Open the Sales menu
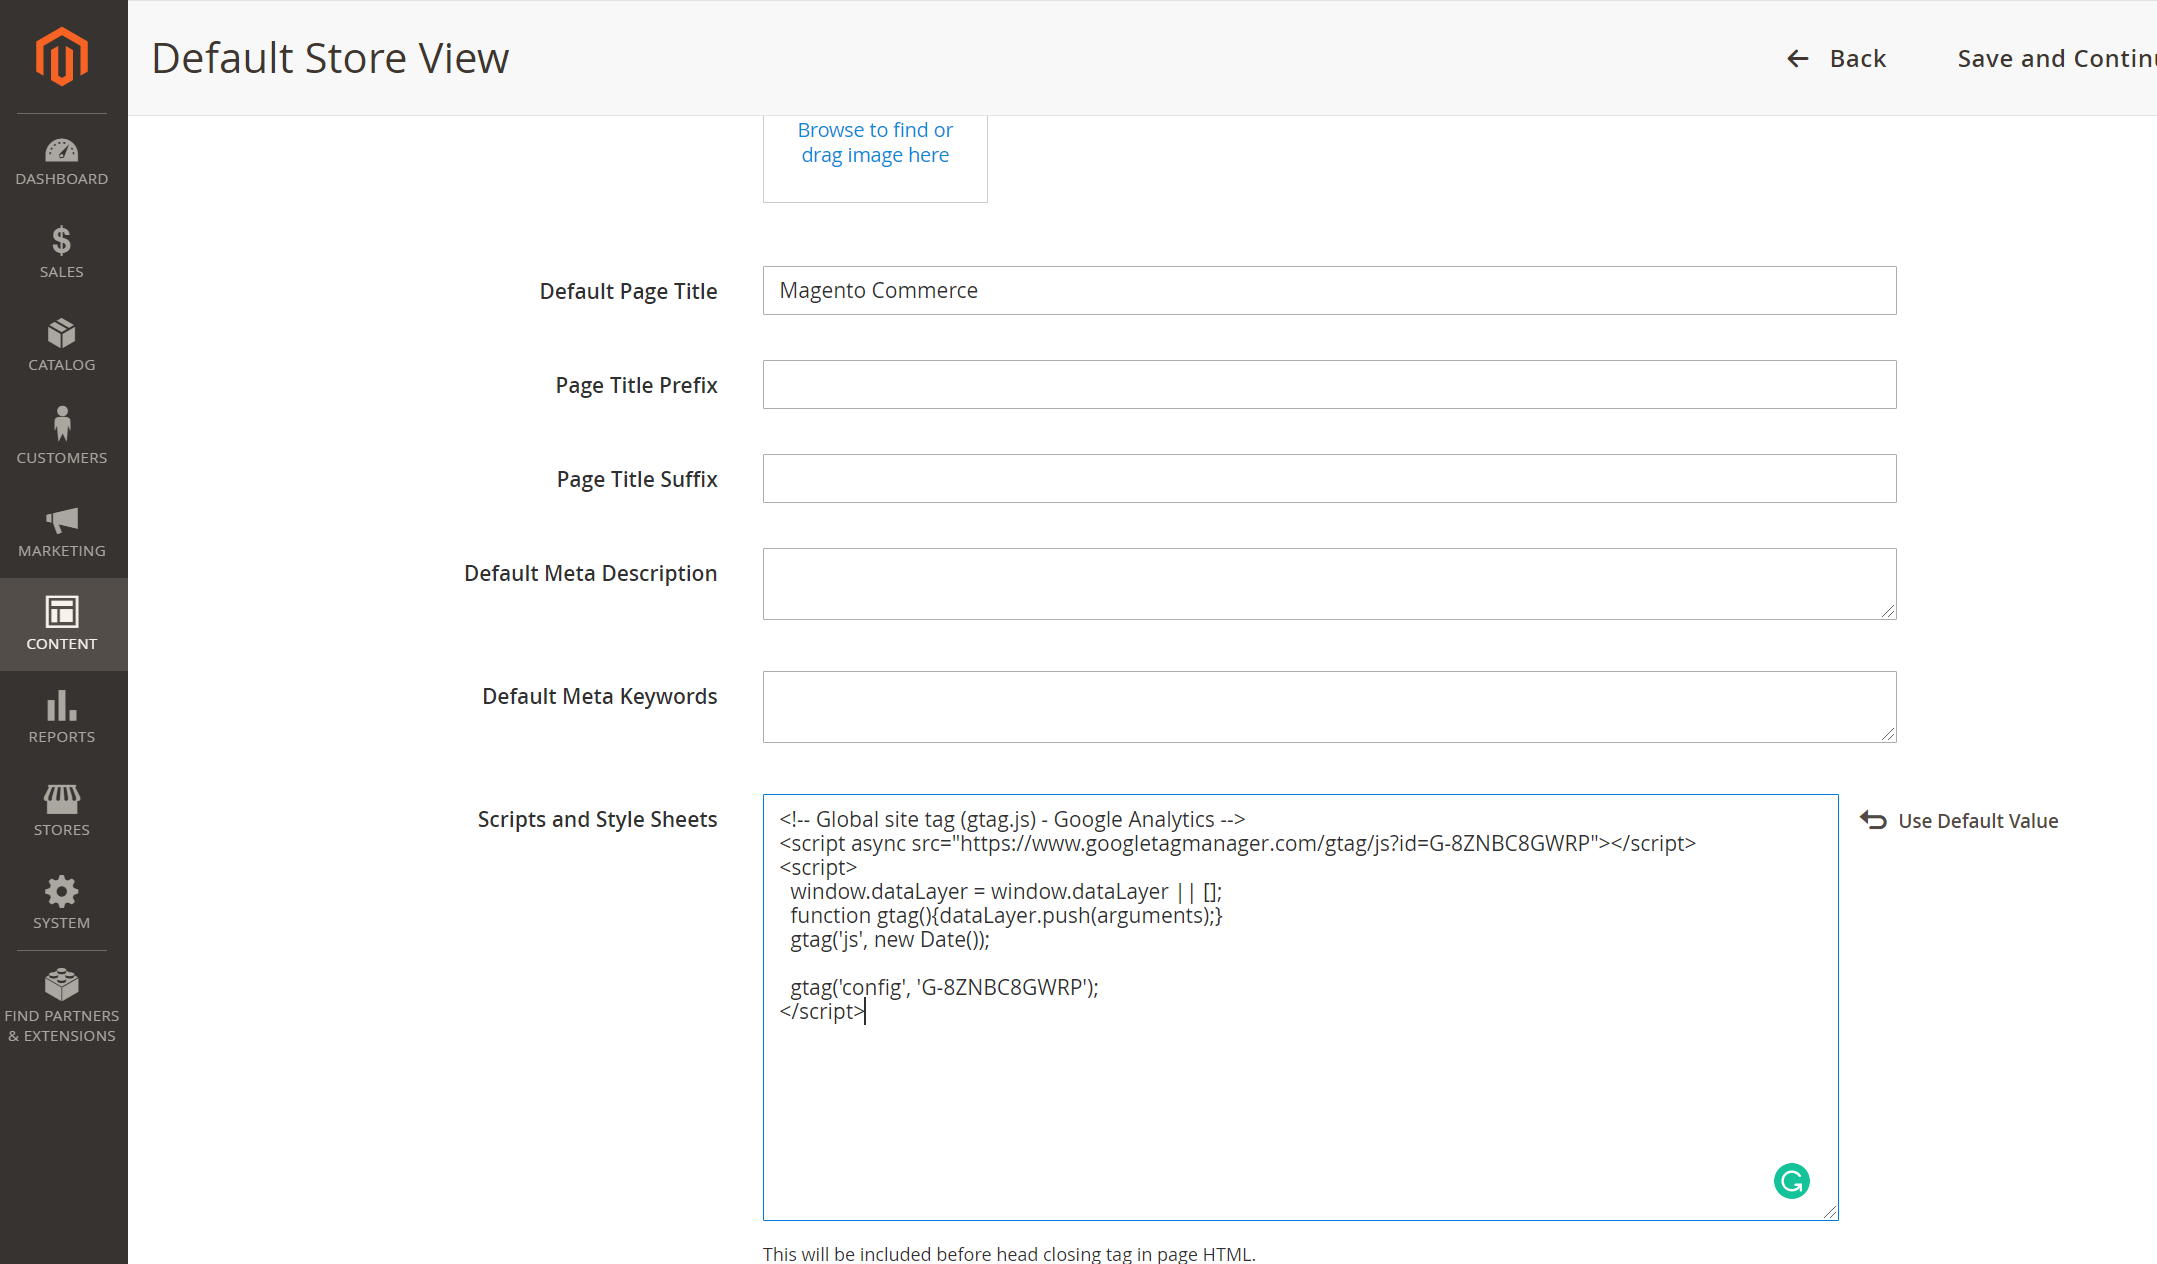Image resolution: width=2157 pixels, height=1264 pixels. (62, 252)
